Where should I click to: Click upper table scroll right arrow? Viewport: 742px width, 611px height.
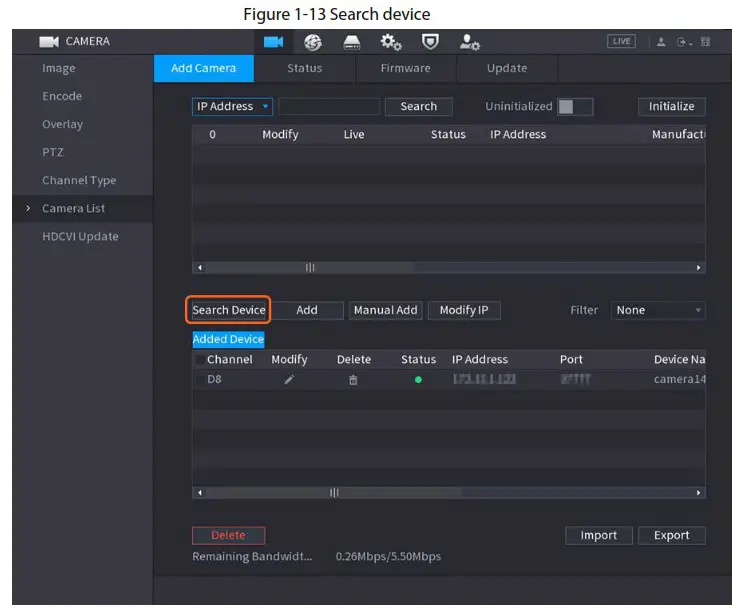click(698, 268)
